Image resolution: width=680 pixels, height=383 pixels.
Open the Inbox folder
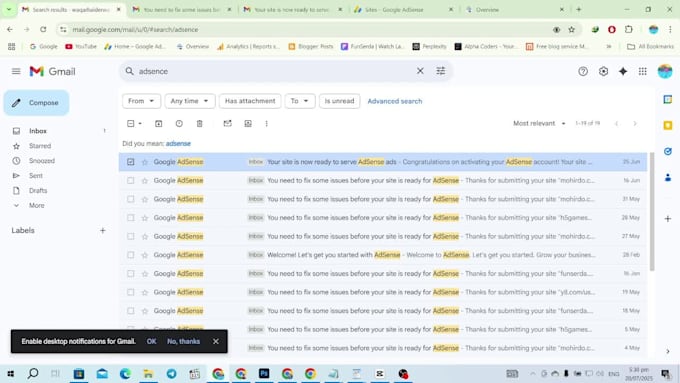(38, 131)
